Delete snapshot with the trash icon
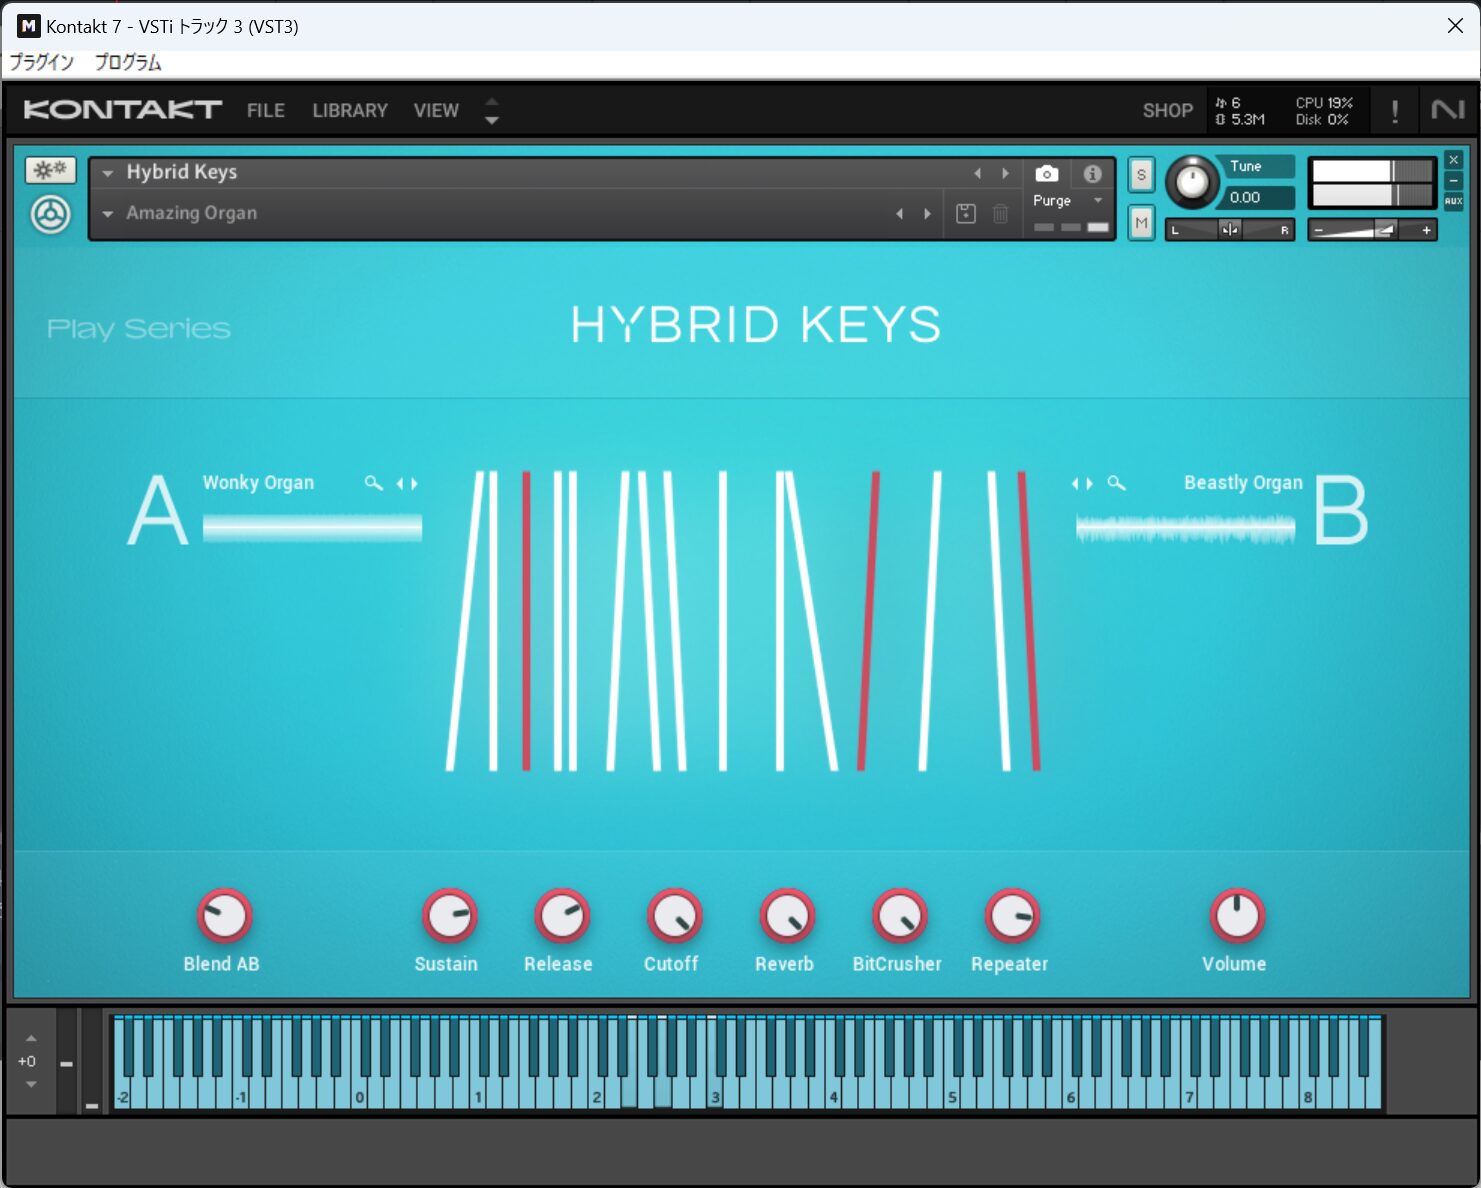The width and height of the screenshot is (1481, 1188). 1000,213
